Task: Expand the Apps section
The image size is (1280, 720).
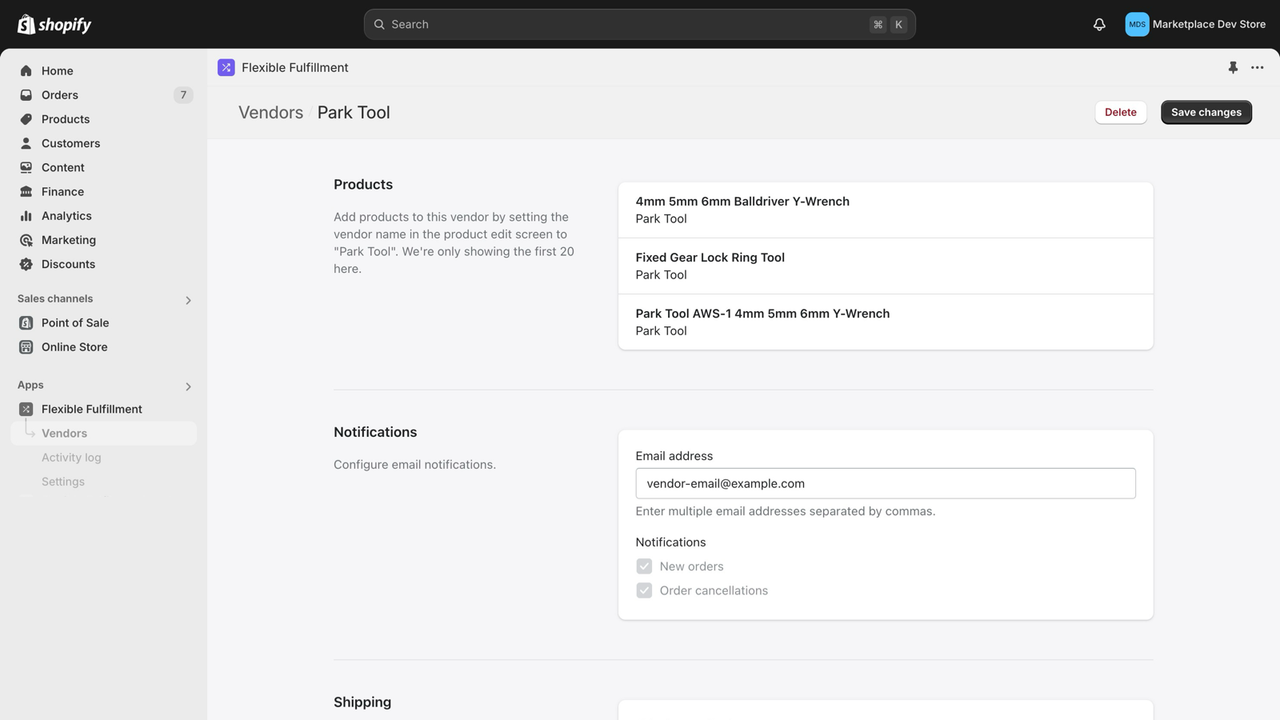Action: coord(188,386)
